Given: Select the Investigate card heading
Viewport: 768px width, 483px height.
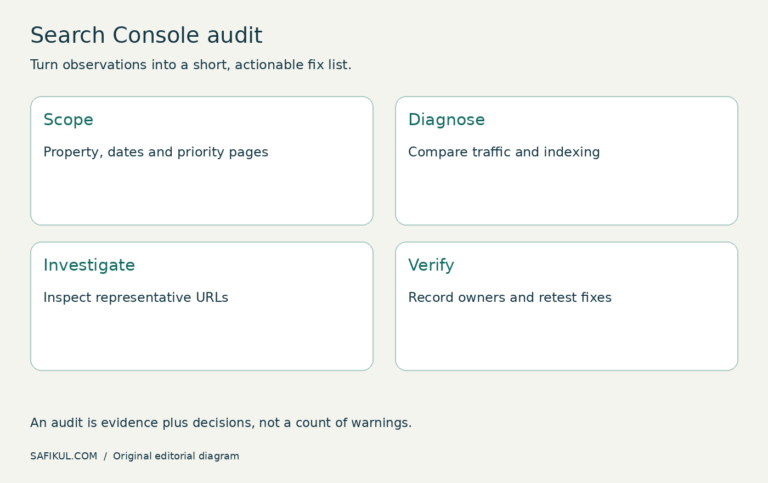Looking at the screenshot, I should (89, 265).
